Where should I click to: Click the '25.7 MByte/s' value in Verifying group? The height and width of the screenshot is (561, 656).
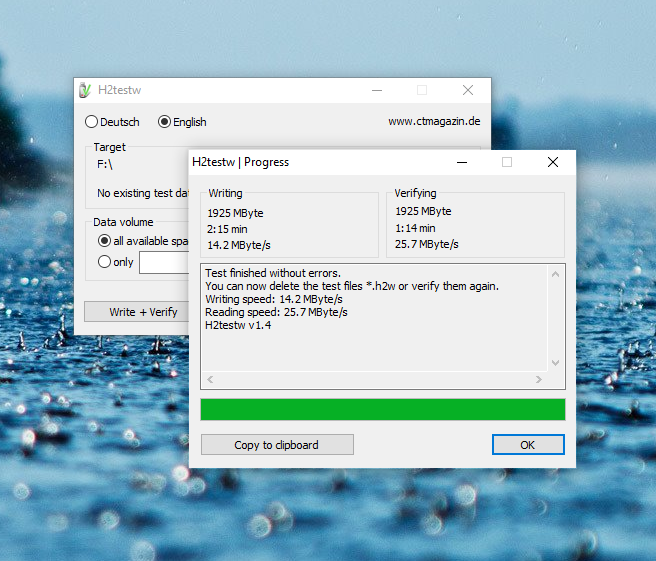pos(427,244)
